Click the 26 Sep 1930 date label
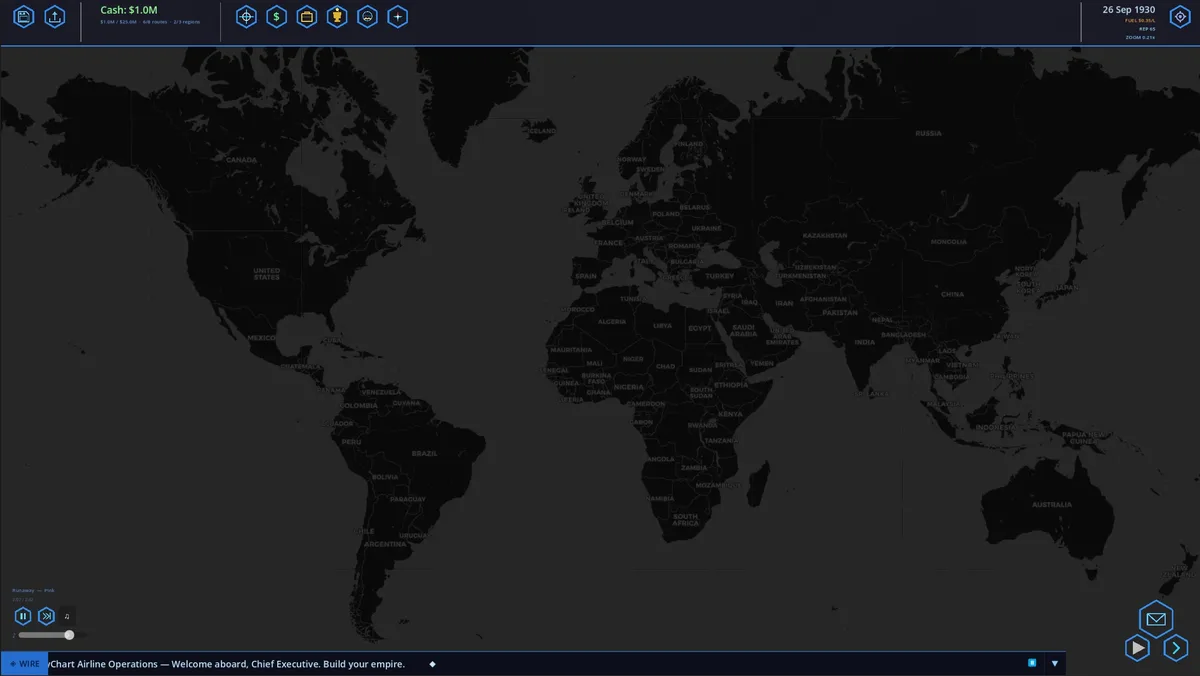The width and height of the screenshot is (1200, 676). (1131, 9)
